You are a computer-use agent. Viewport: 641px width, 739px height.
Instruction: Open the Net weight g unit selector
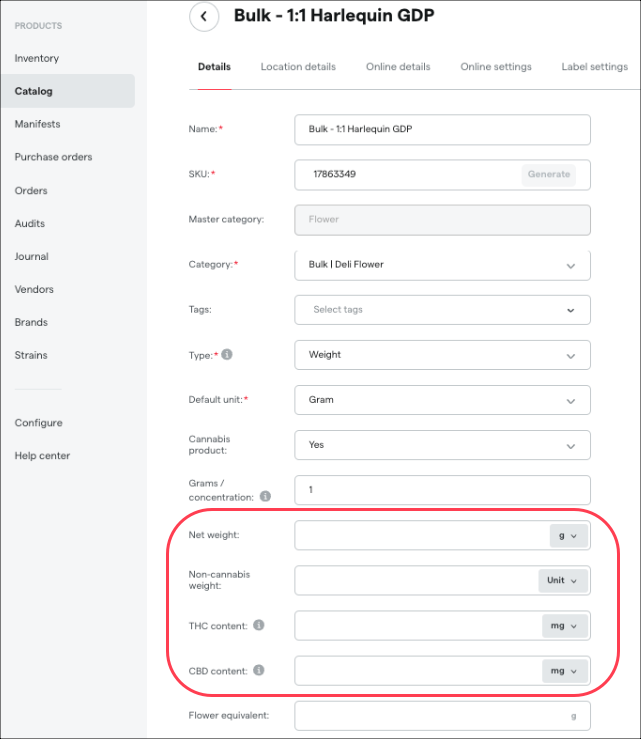click(x=568, y=536)
